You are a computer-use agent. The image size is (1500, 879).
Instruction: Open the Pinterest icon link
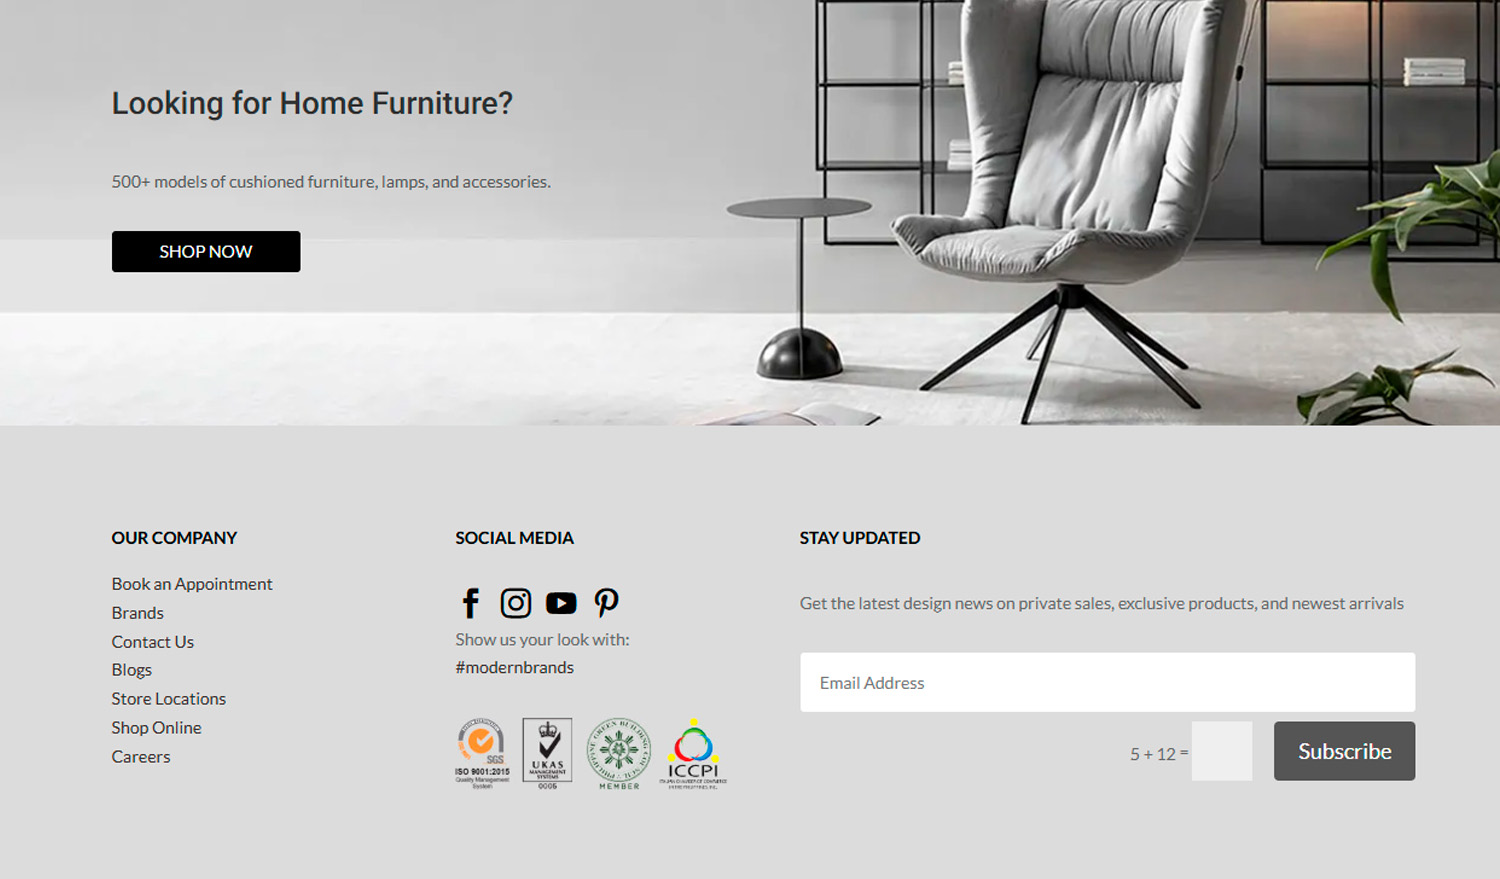coord(606,602)
